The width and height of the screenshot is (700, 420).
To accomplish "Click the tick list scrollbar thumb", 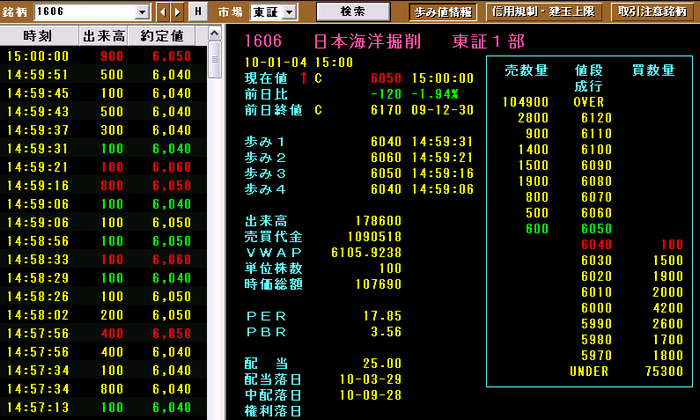I will pyautogui.click(x=215, y=59).
